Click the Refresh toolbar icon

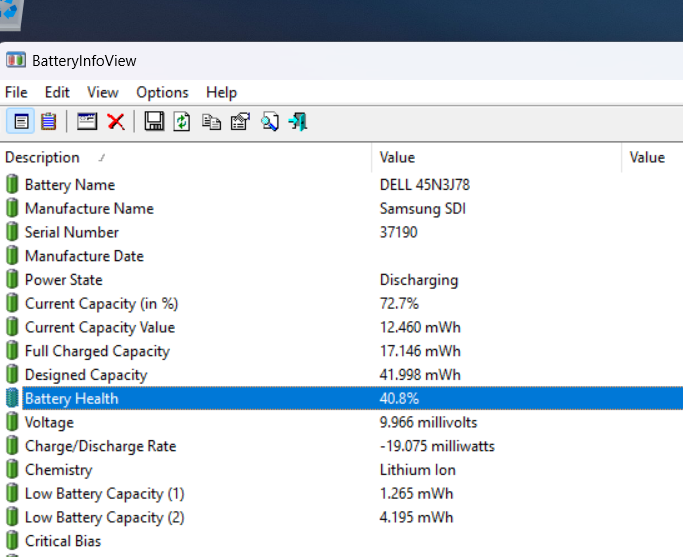(182, 122)
